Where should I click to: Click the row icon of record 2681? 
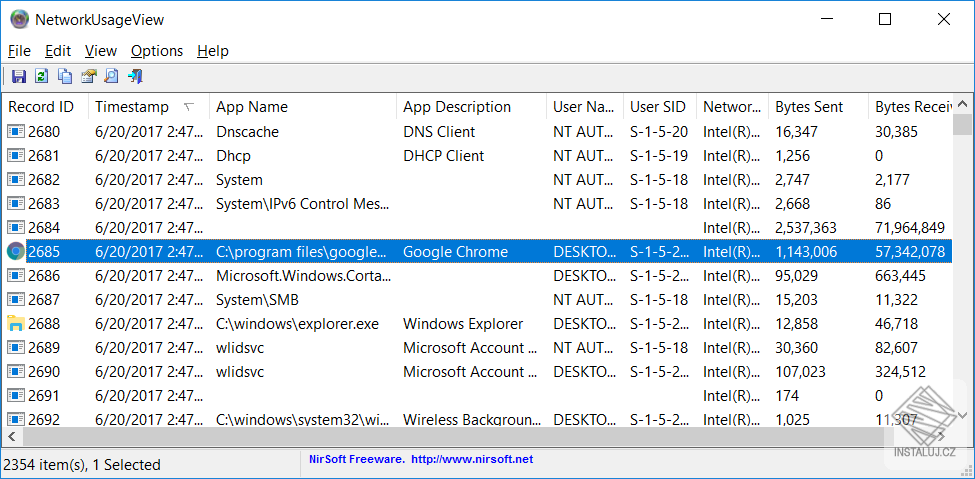[16, 156]
